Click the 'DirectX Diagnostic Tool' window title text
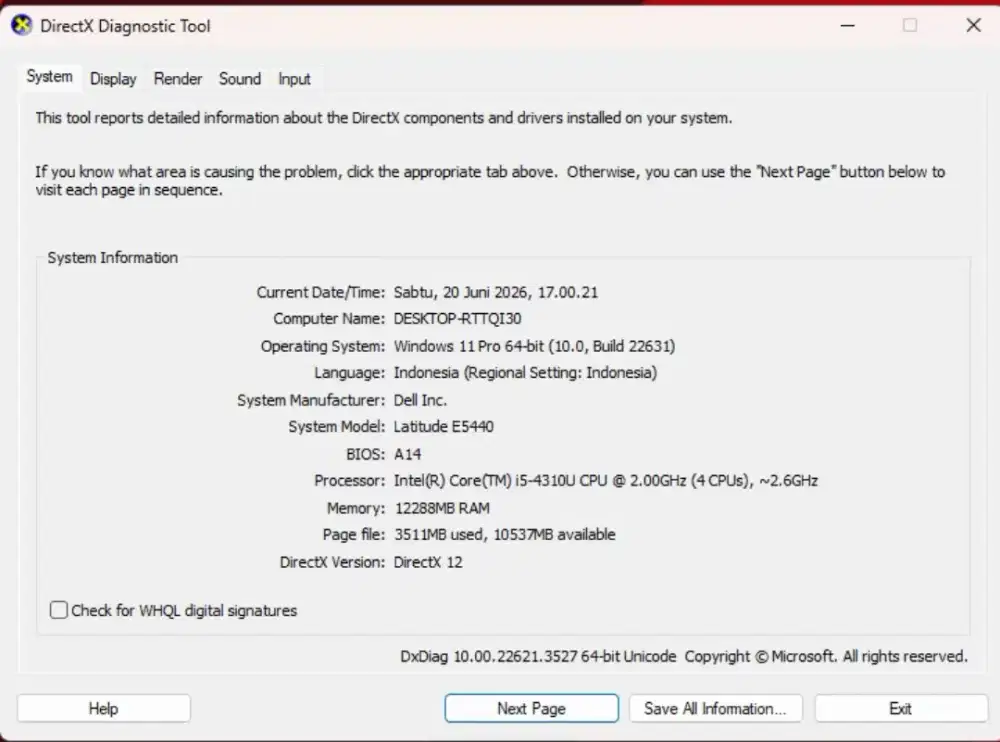This screenshot has width=1000, height=742. 125,26
